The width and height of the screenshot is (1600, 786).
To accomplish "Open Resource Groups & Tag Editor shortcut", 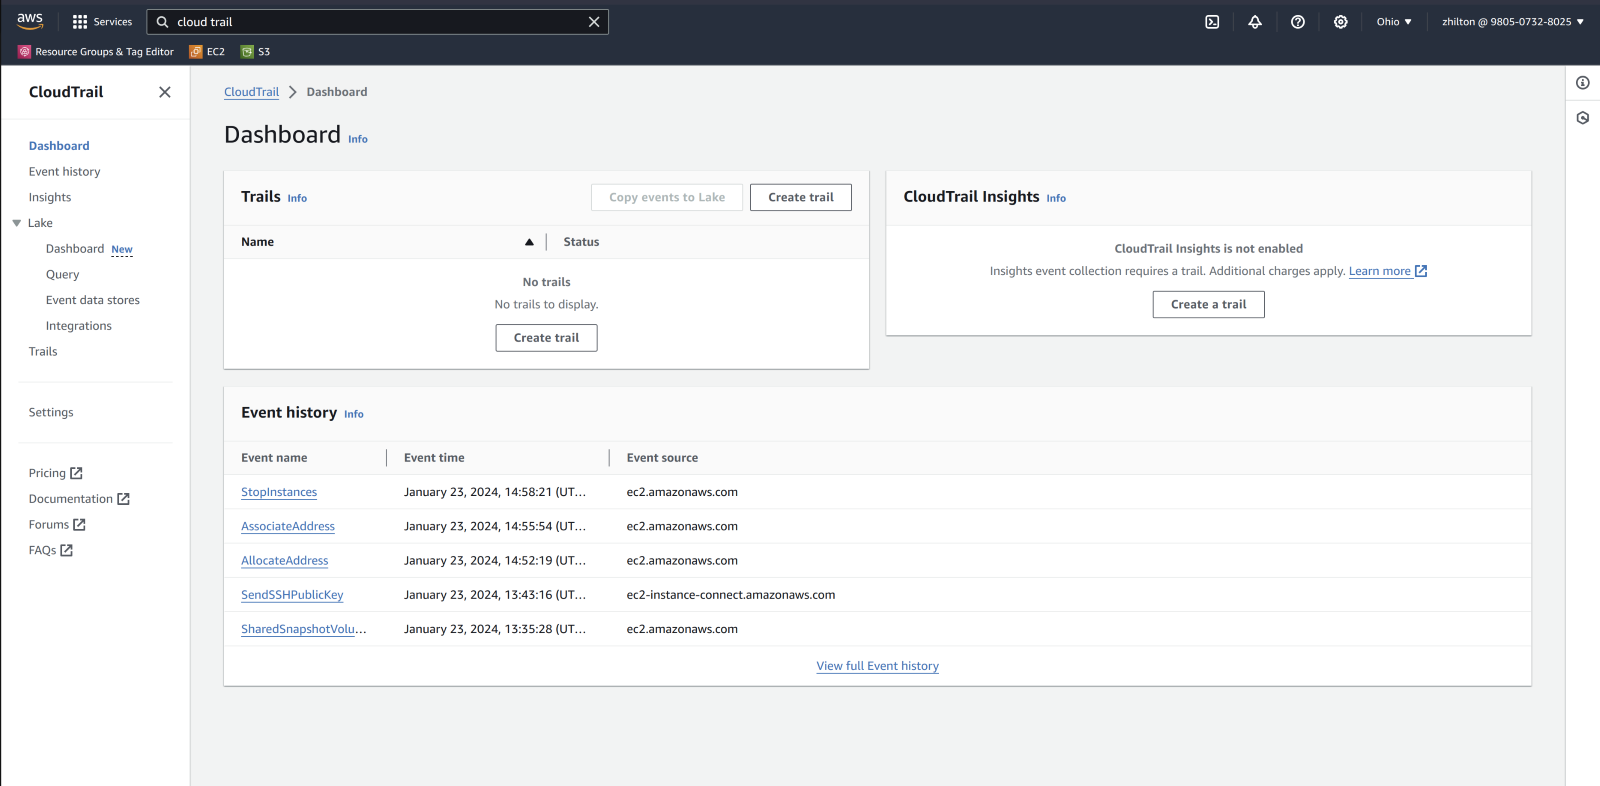I will (96, 52).
